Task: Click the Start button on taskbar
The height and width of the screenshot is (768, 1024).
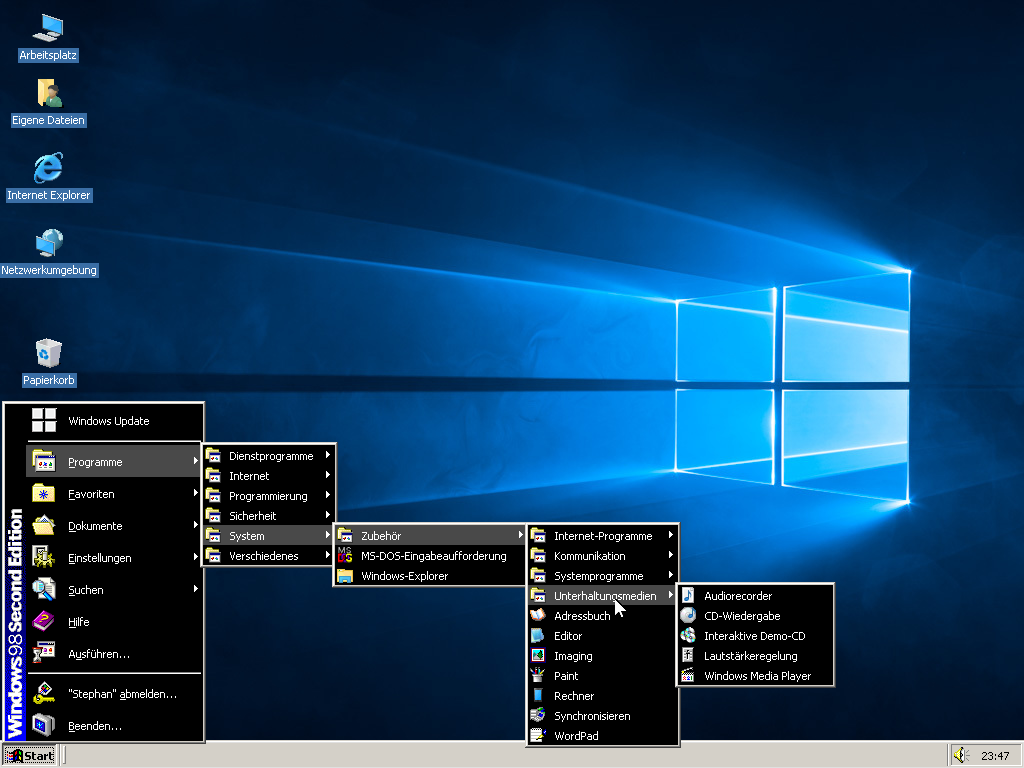Action: (x=29, y=756)
